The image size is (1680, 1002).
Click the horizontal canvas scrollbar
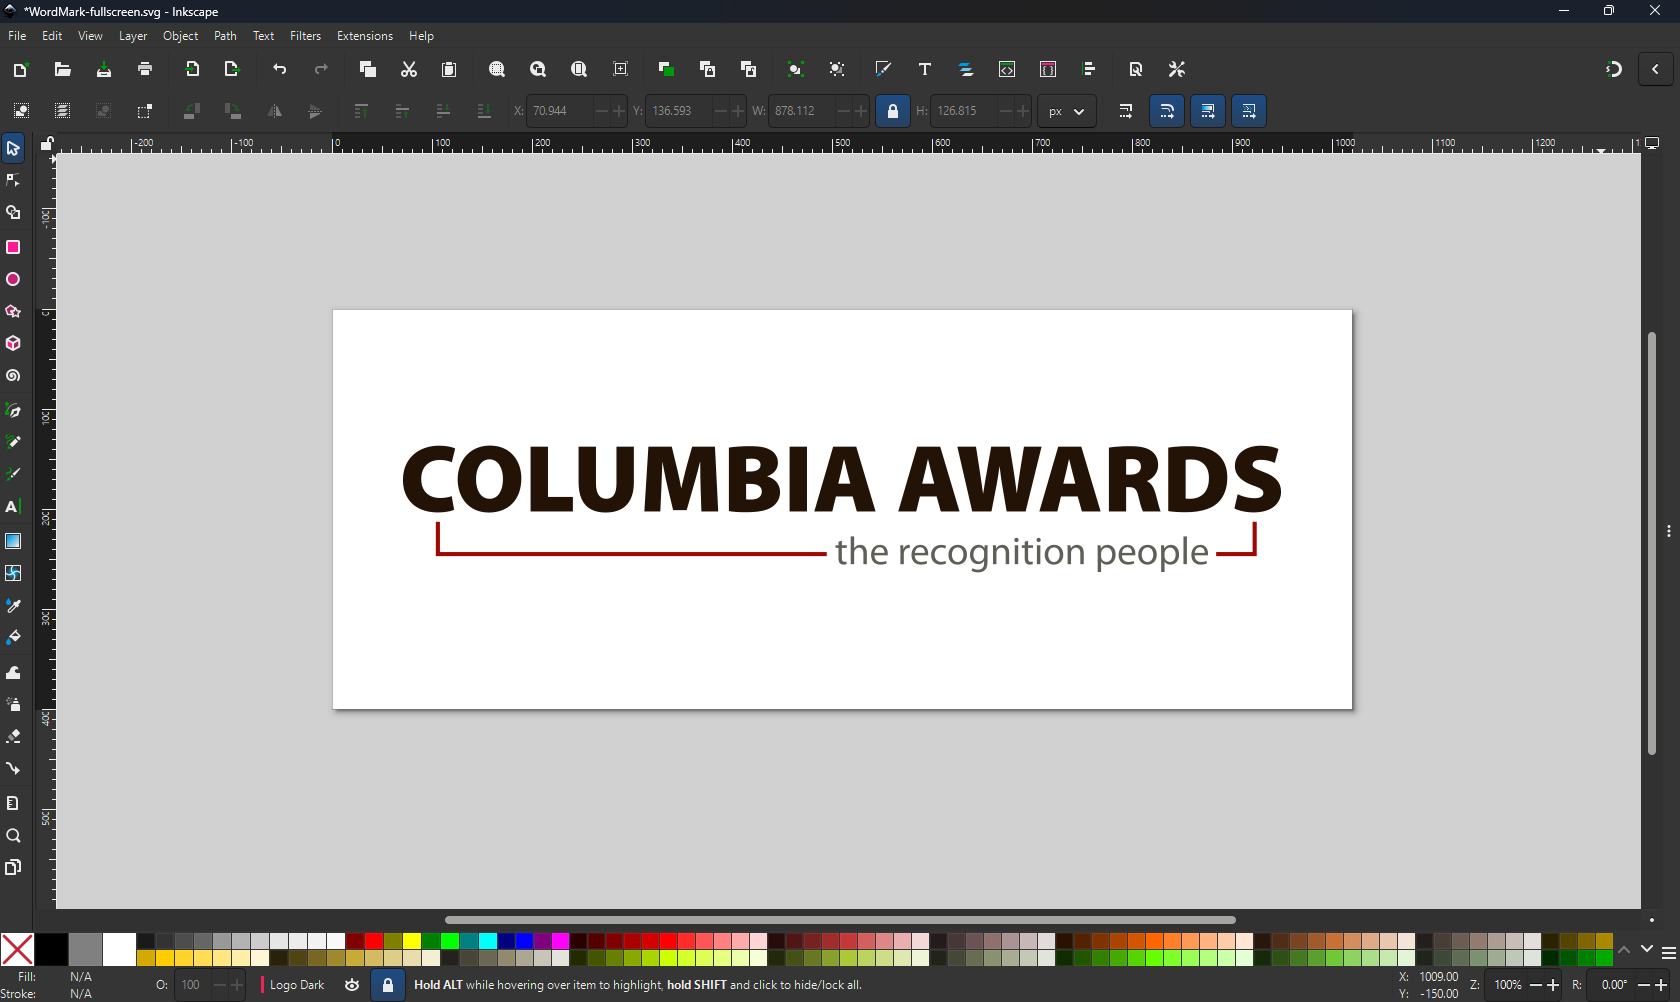click(840, 920)
